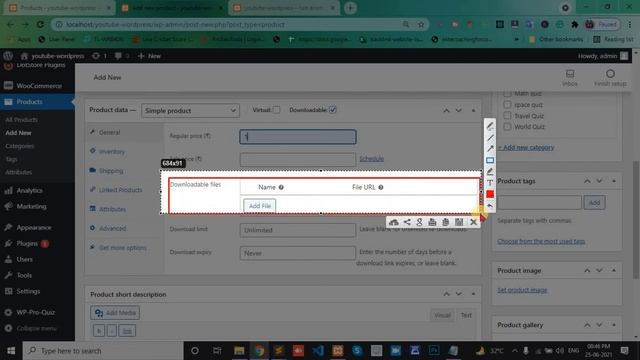Collapse the Product data panel
This screenshot has width=640, height=360.
(x=473, y=111)
